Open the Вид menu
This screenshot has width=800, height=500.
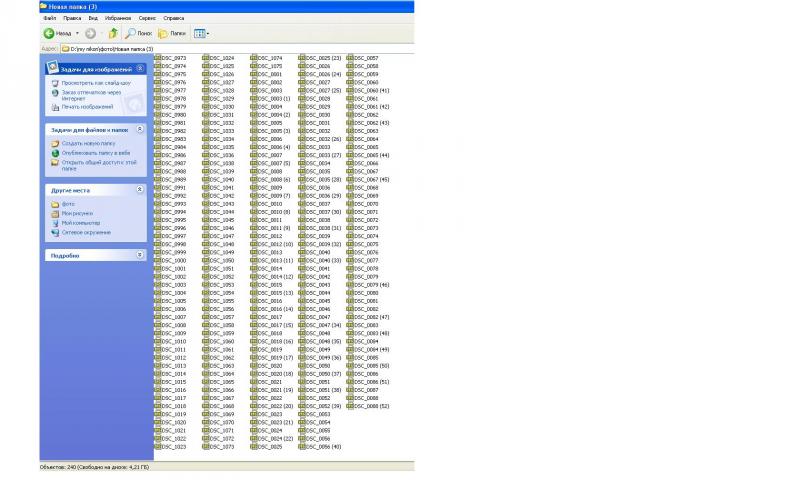click(93, 18)
